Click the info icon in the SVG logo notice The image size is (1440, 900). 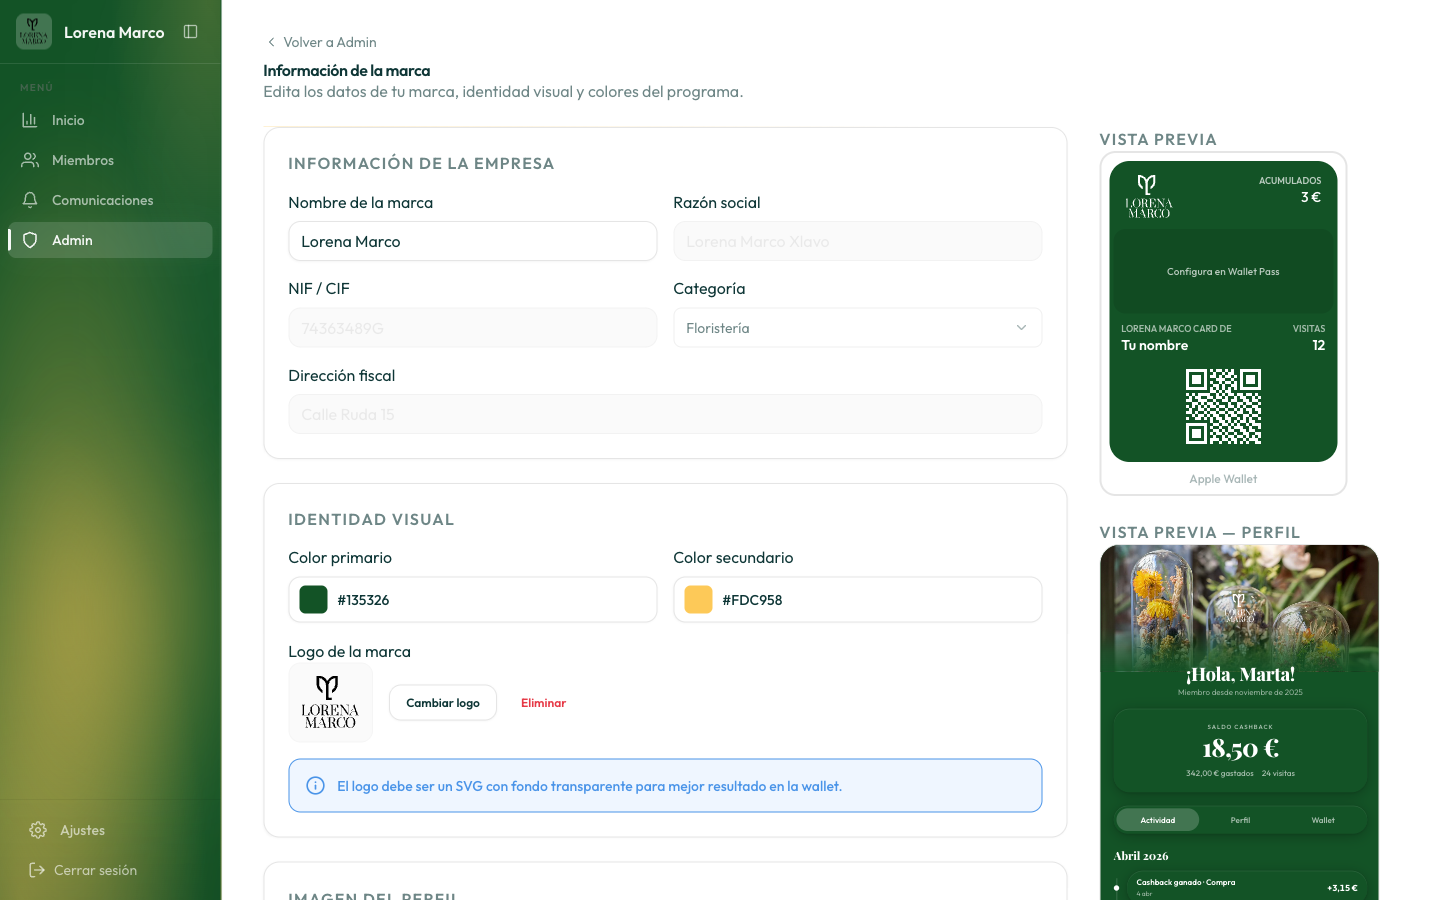point(315,786)
